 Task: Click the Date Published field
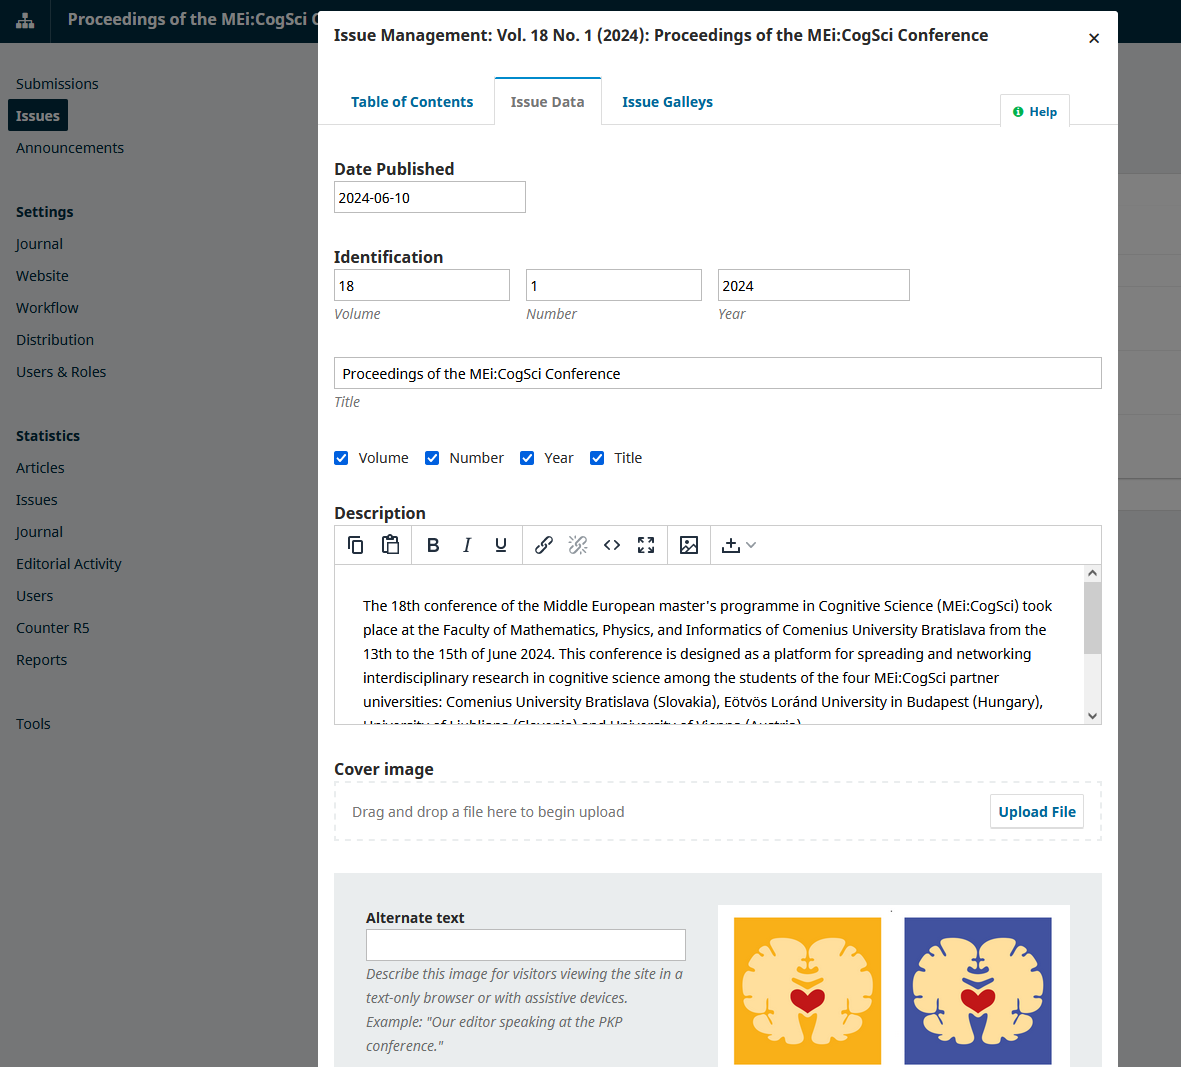click(x=429, y=197)
